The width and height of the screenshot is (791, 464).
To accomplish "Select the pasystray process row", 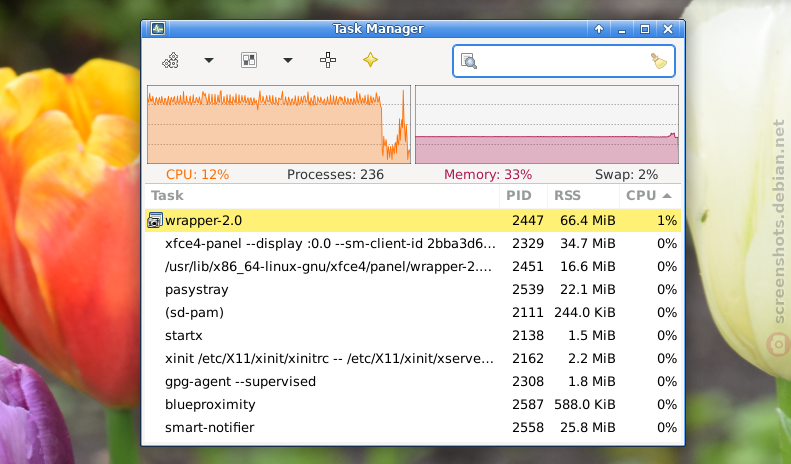I will 413,289.
